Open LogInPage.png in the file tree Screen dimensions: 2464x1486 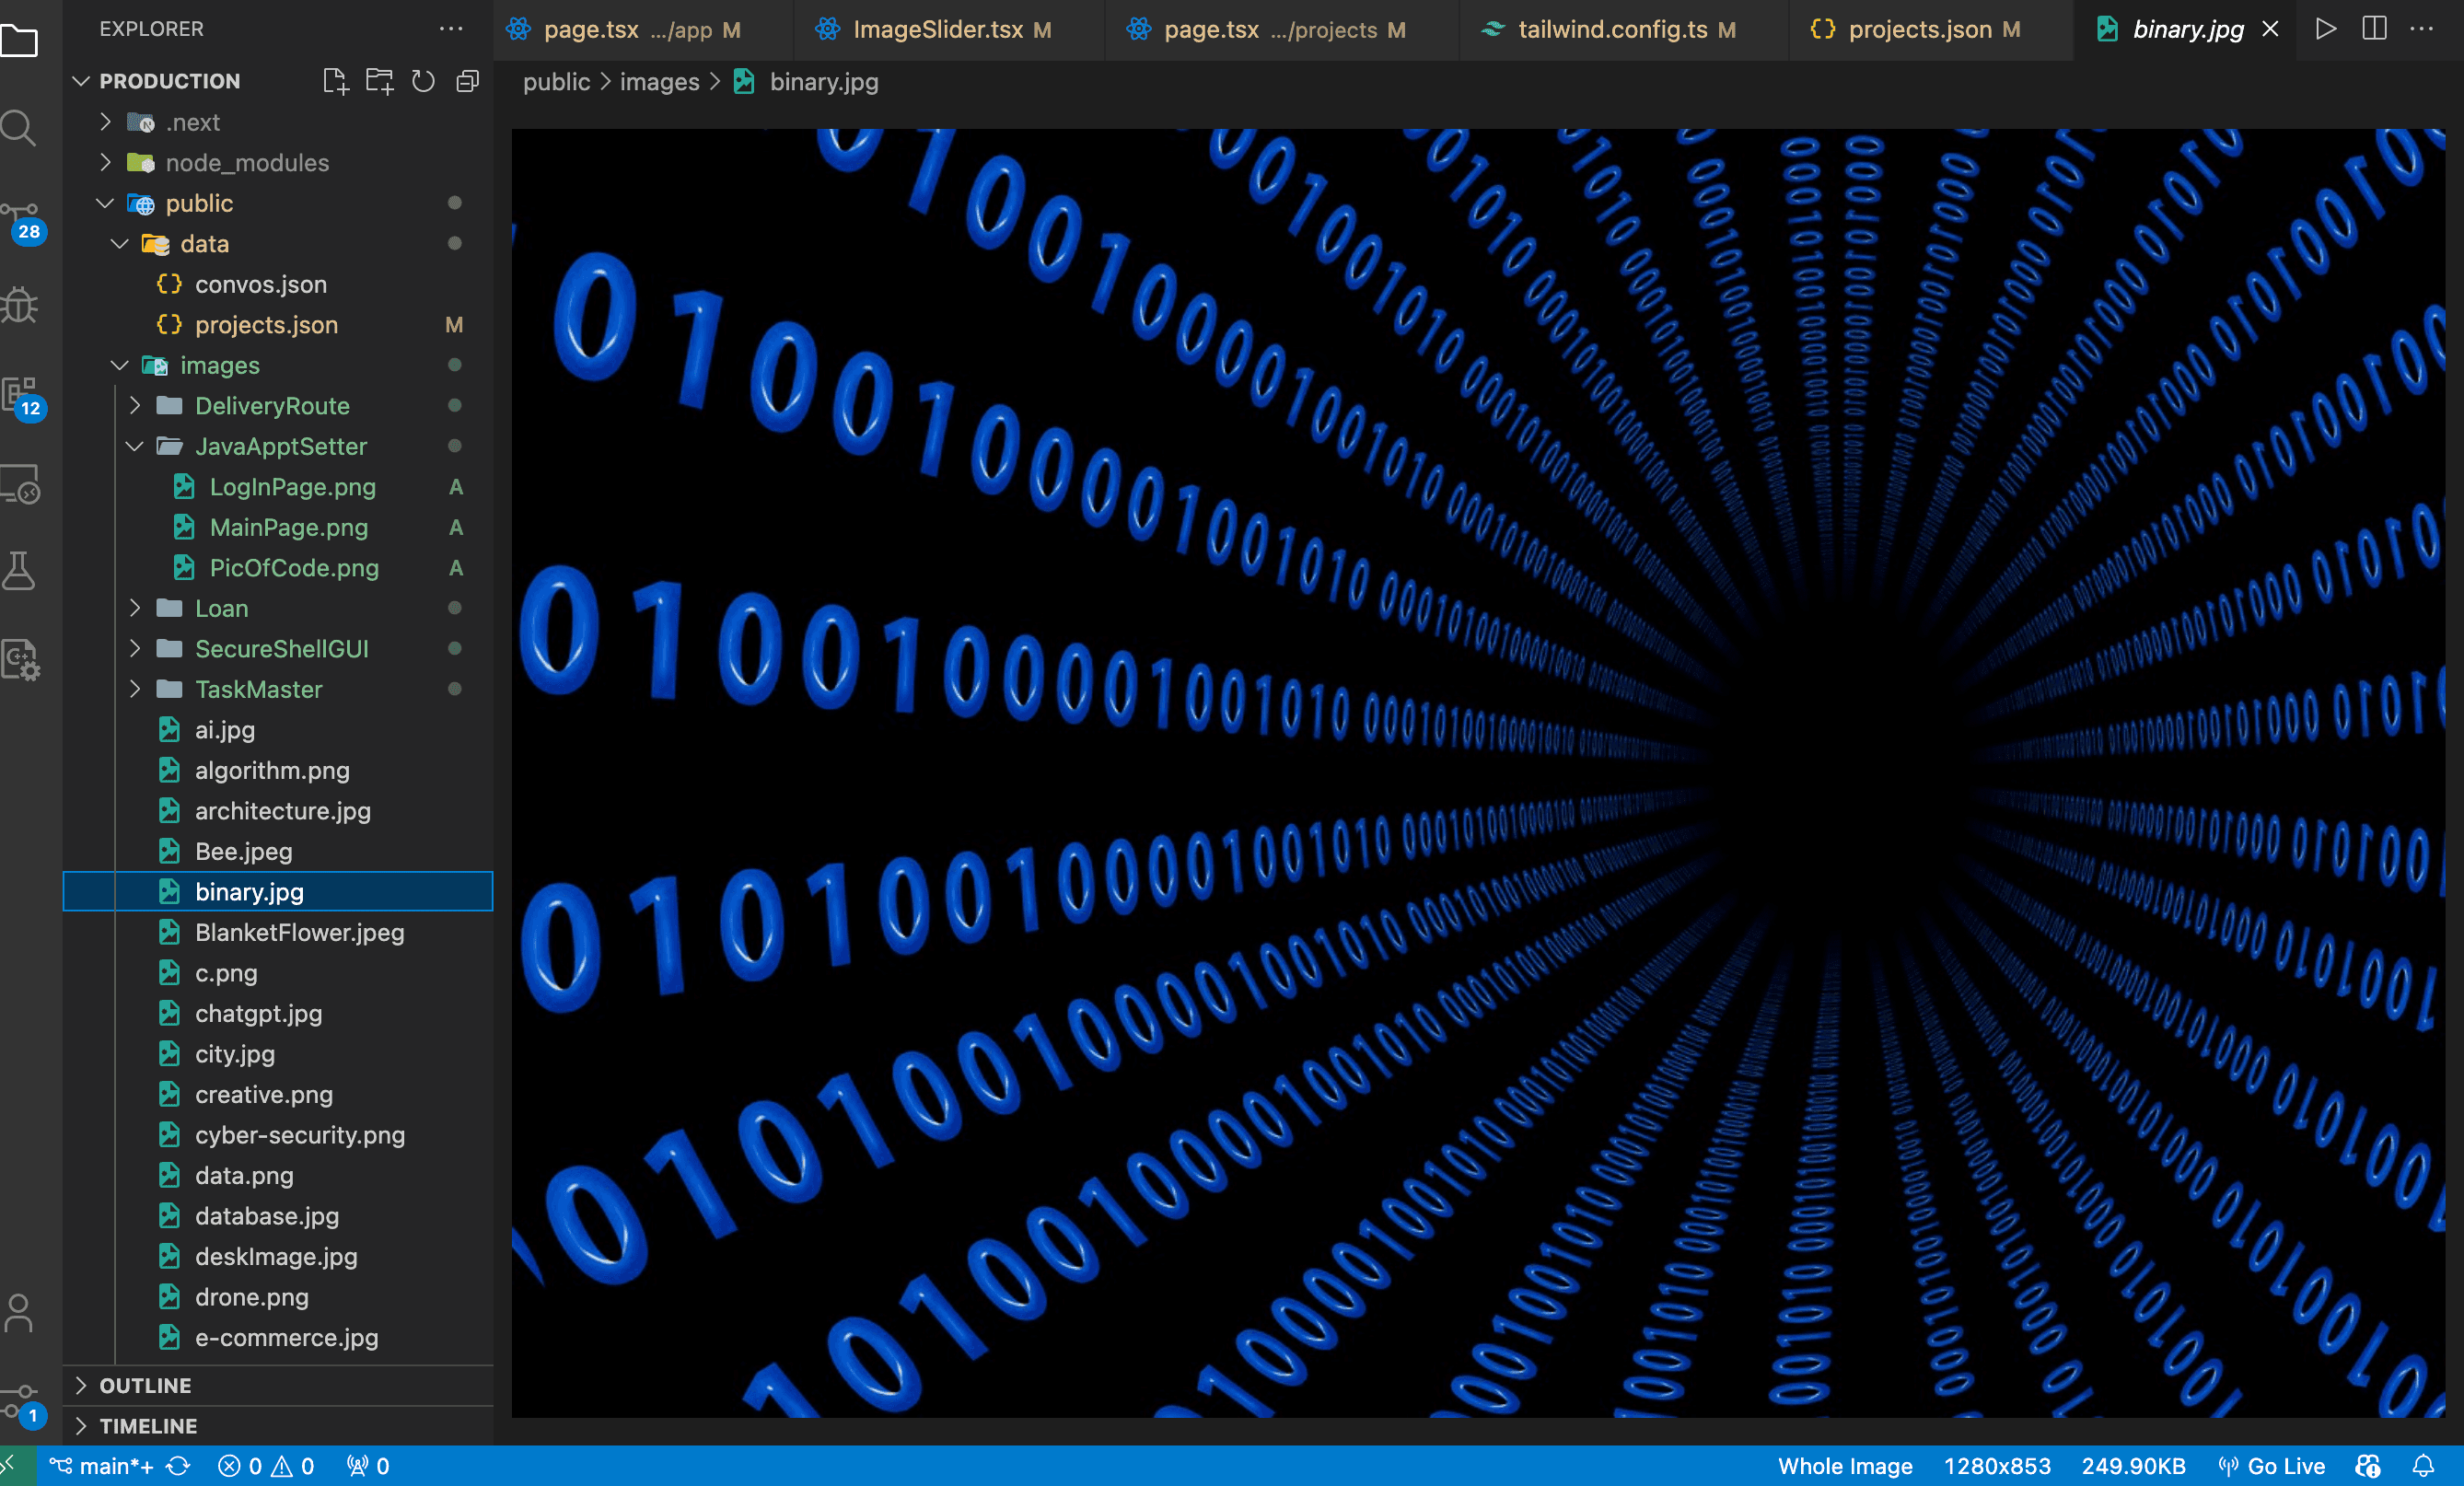(278, 486)
